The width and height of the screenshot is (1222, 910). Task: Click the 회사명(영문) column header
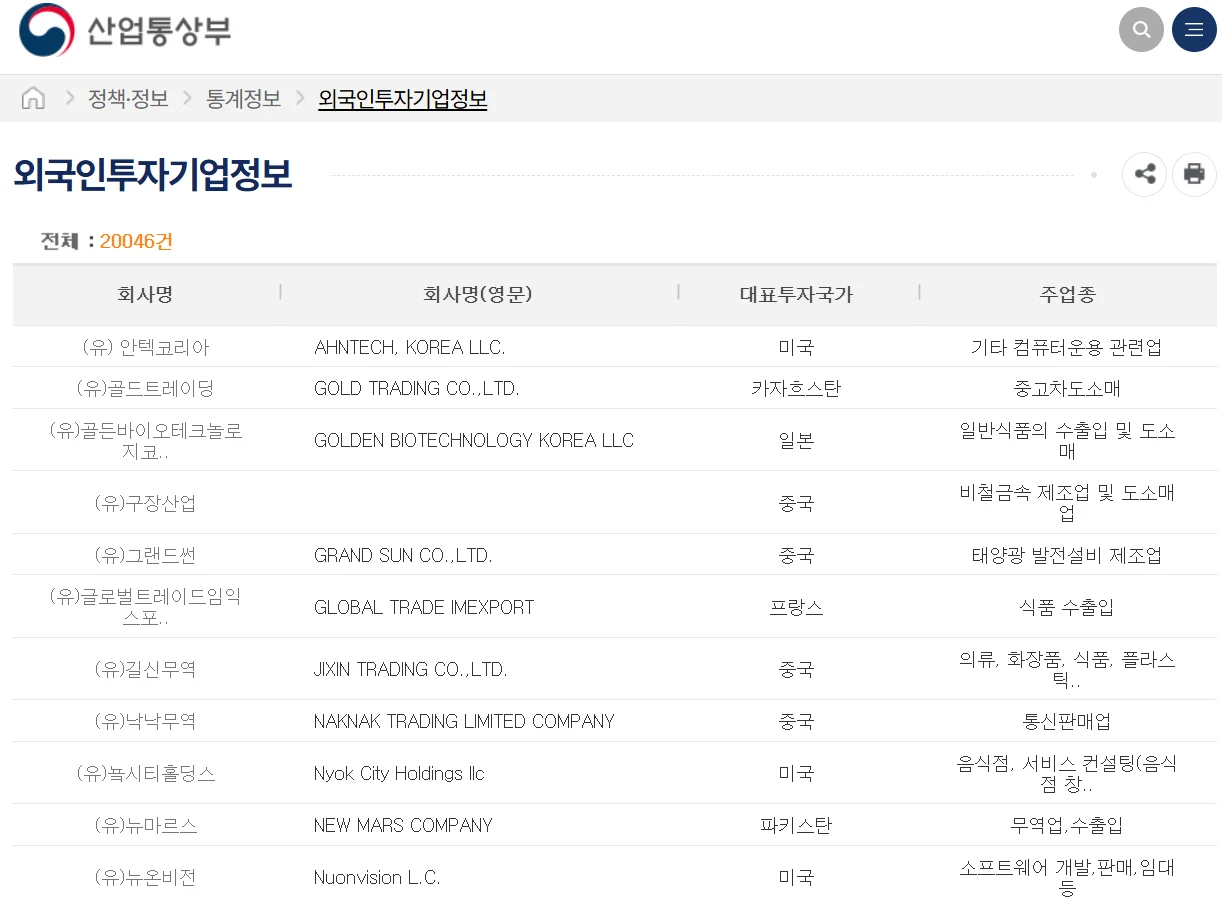click(x=478, y=294)
